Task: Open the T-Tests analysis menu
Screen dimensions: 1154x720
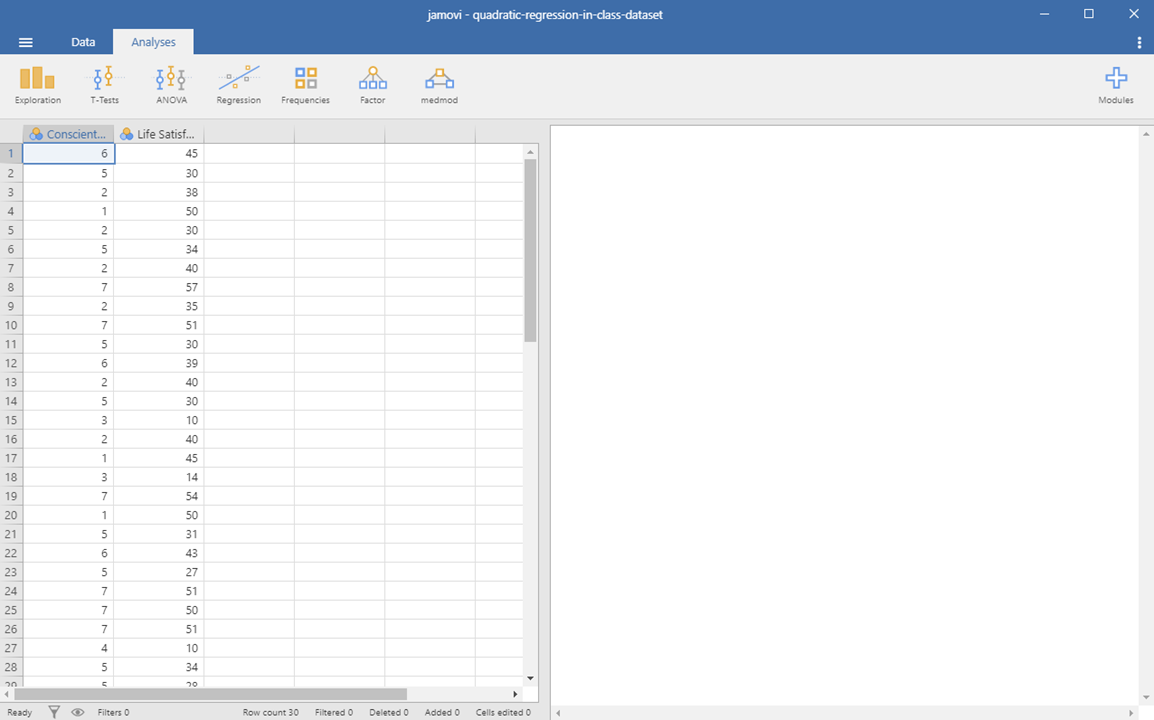Action: coord(104,85)
